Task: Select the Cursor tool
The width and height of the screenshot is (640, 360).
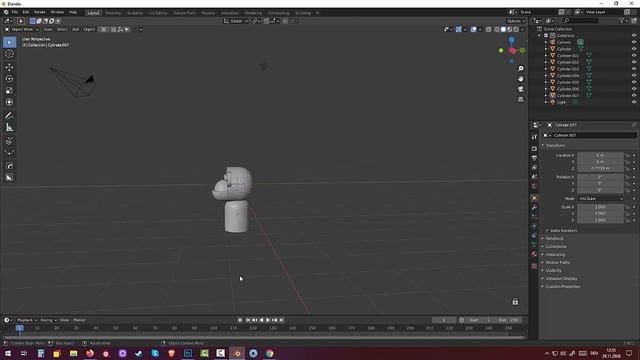Action: pos(9,54)
